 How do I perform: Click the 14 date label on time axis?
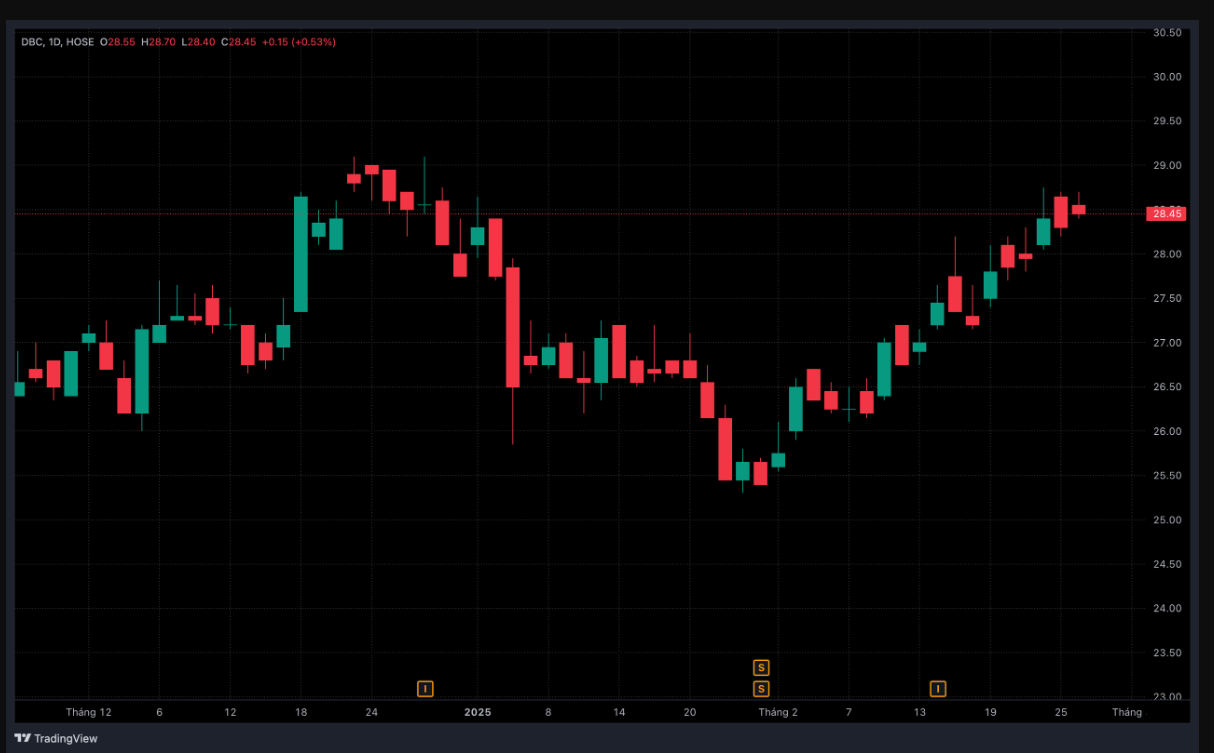pyautogui.click(x=619, y=713)
